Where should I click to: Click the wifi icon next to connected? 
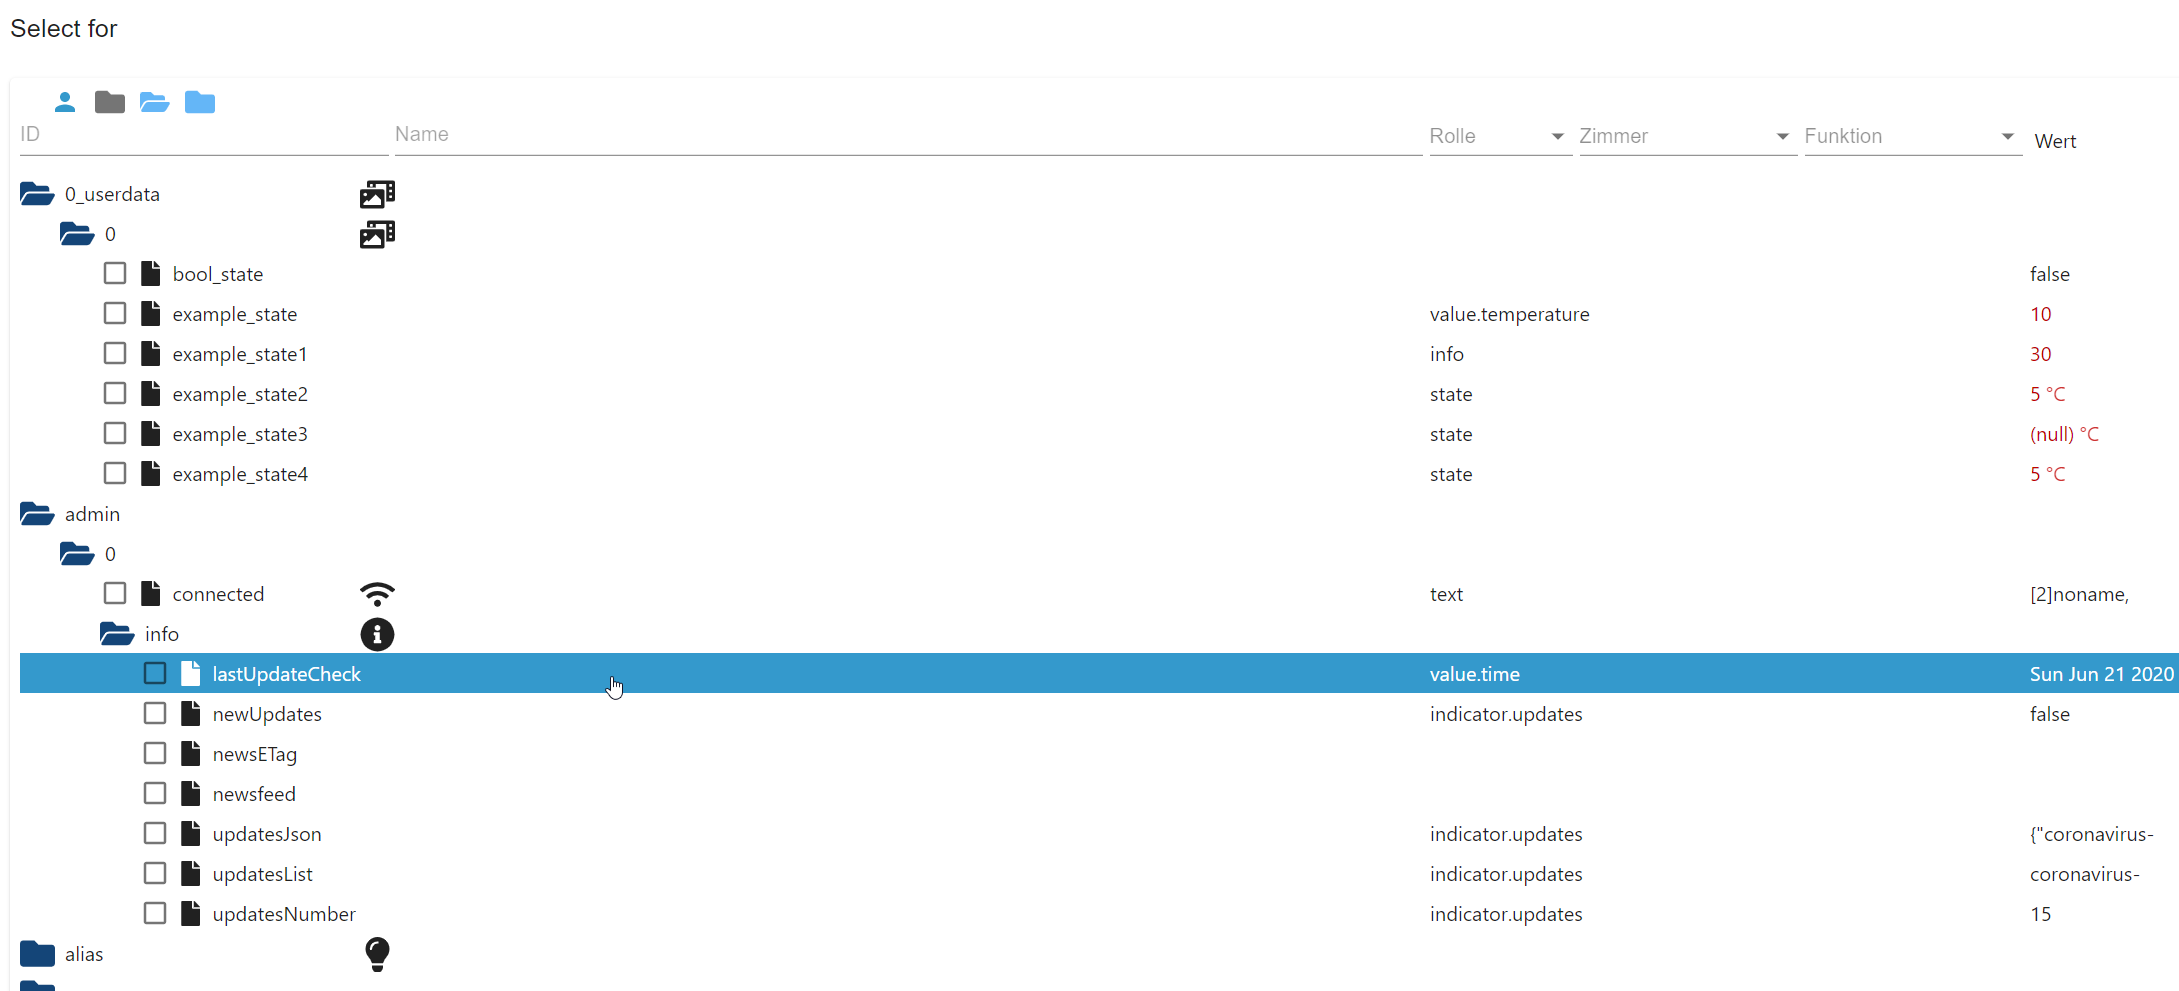click(377, 594)
